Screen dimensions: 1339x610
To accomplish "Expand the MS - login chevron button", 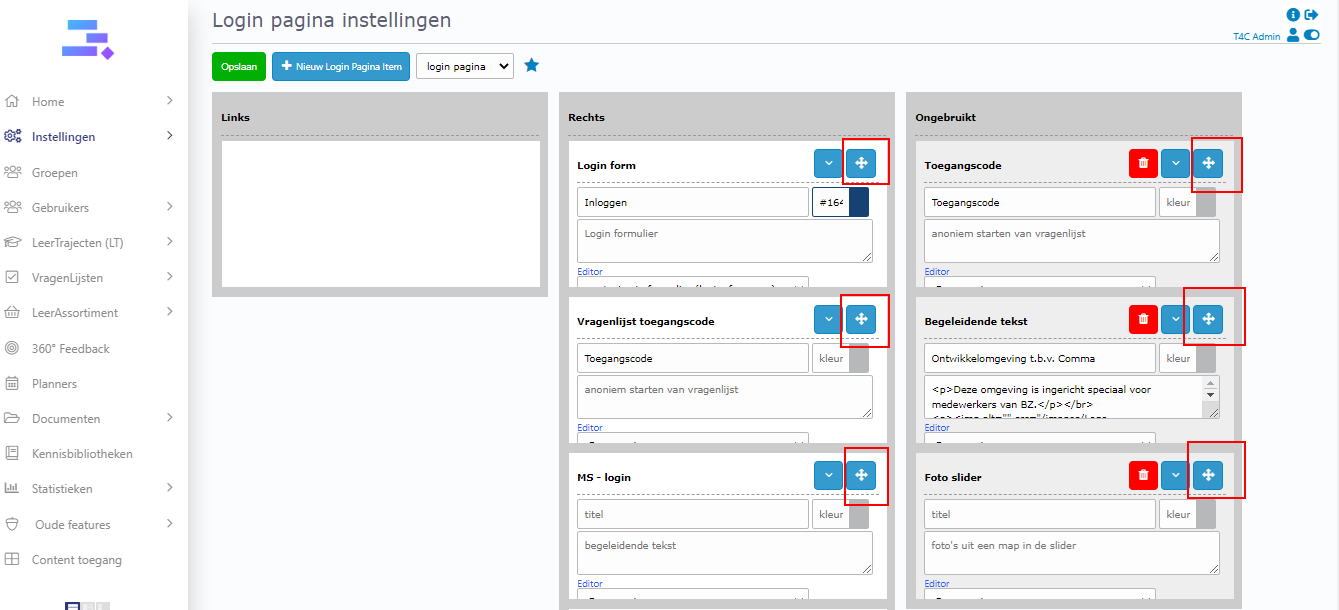I will (x=828, y=476).
